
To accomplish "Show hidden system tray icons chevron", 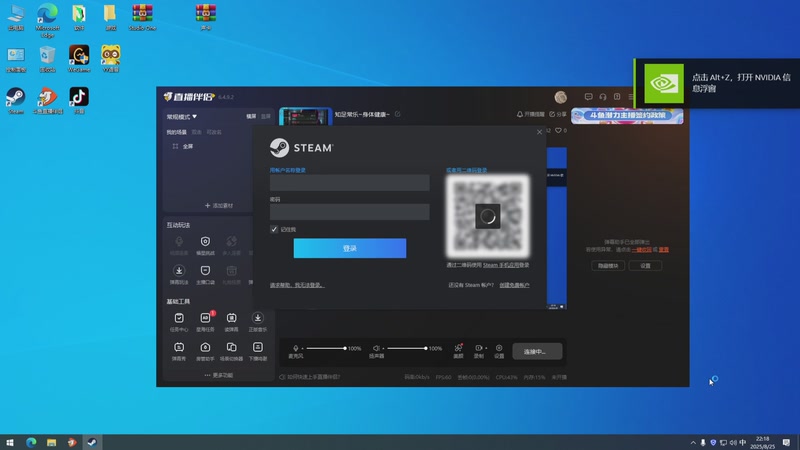I will pyautogui.click(x=693, y=442).
